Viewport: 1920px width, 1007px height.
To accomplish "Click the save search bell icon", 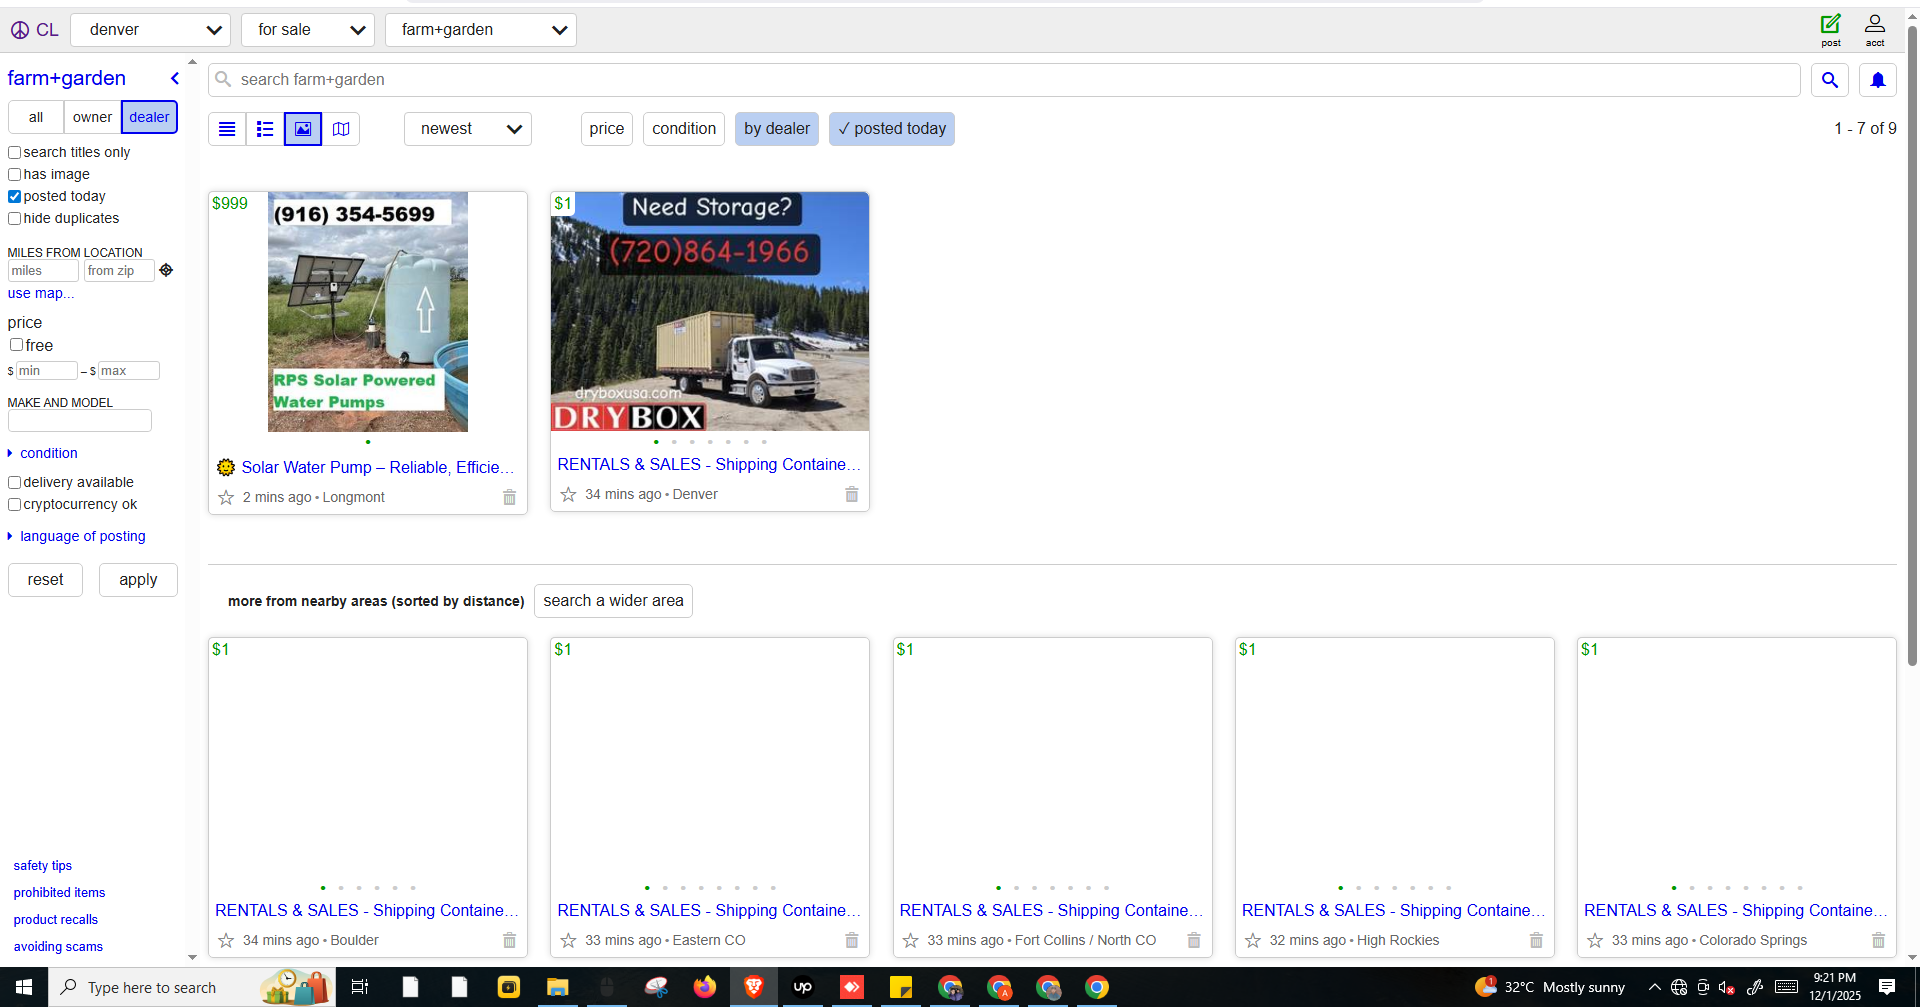I will click(x=1878, y=80).
